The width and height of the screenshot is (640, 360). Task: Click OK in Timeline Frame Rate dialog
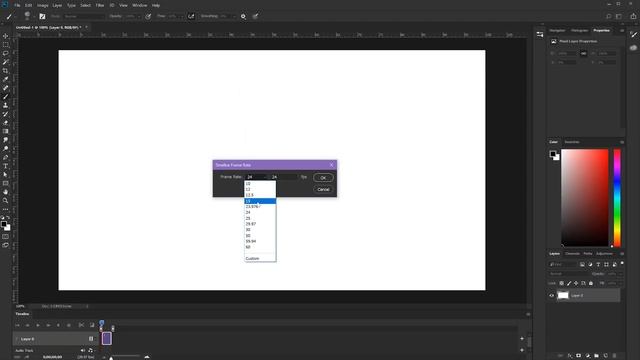(323, 178)
